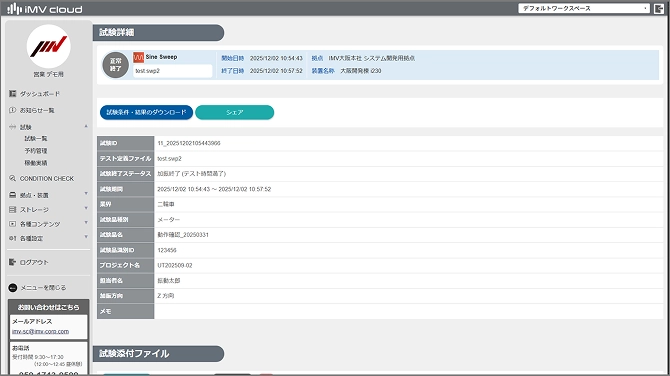Collapse the 試験 menu arrow
The width and height of the screenshot is (670, 376).
pos(86,126)
